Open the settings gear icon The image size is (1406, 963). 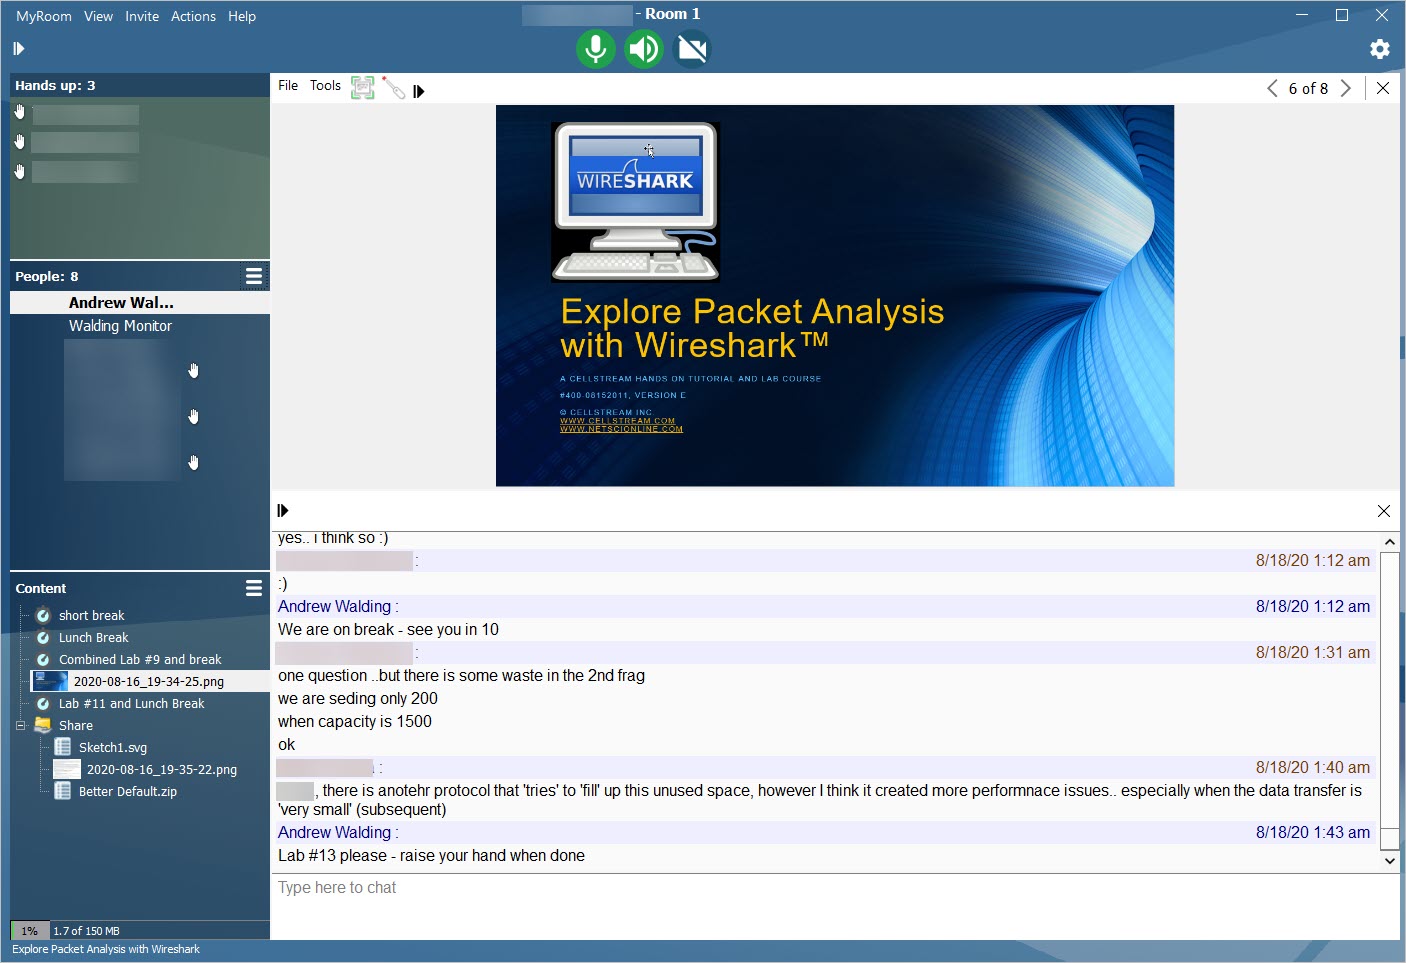point(1379,49)
